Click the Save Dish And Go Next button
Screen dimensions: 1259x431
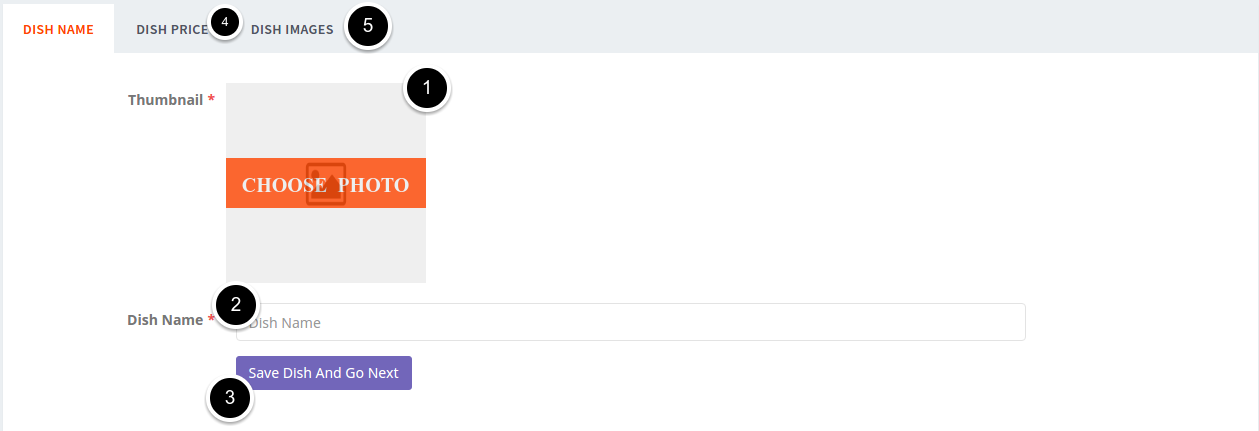coord(324,373)
